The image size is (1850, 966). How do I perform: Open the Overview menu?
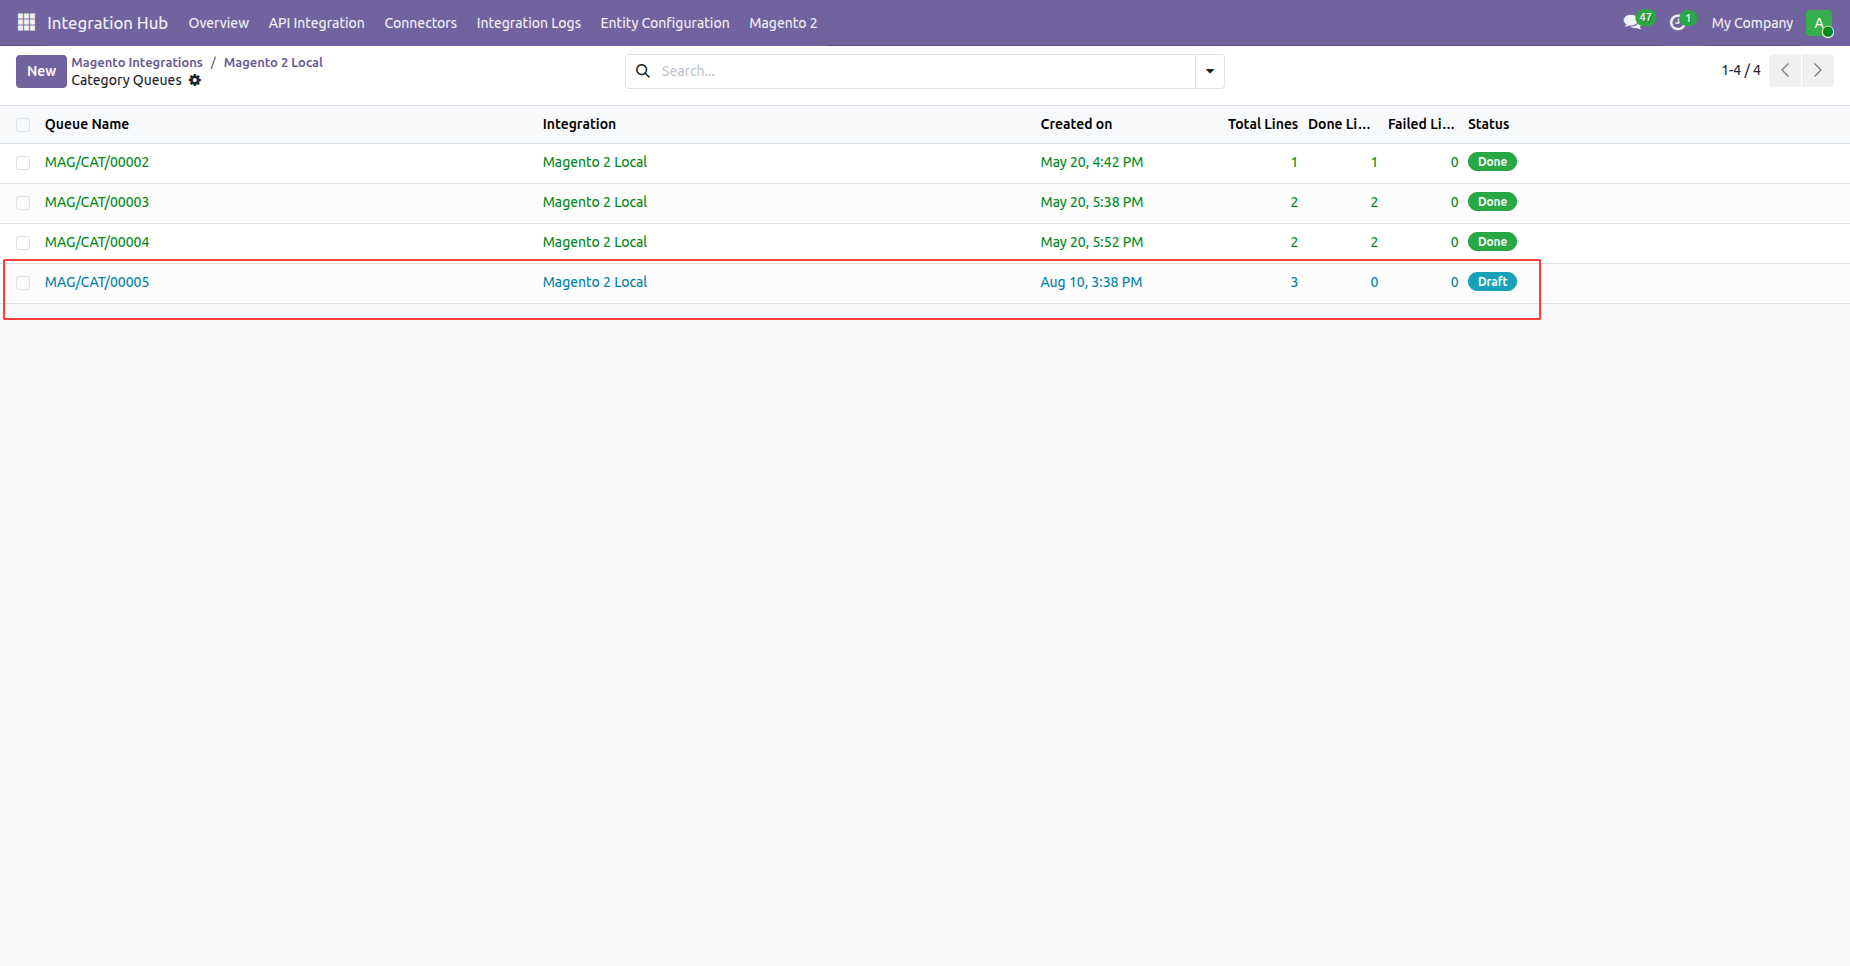pos(218,23)
